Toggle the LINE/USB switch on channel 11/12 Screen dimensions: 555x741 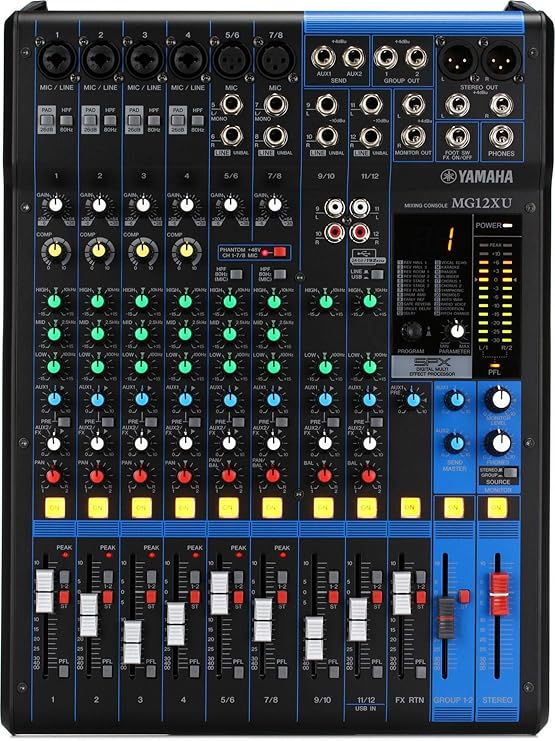(377, 274)
